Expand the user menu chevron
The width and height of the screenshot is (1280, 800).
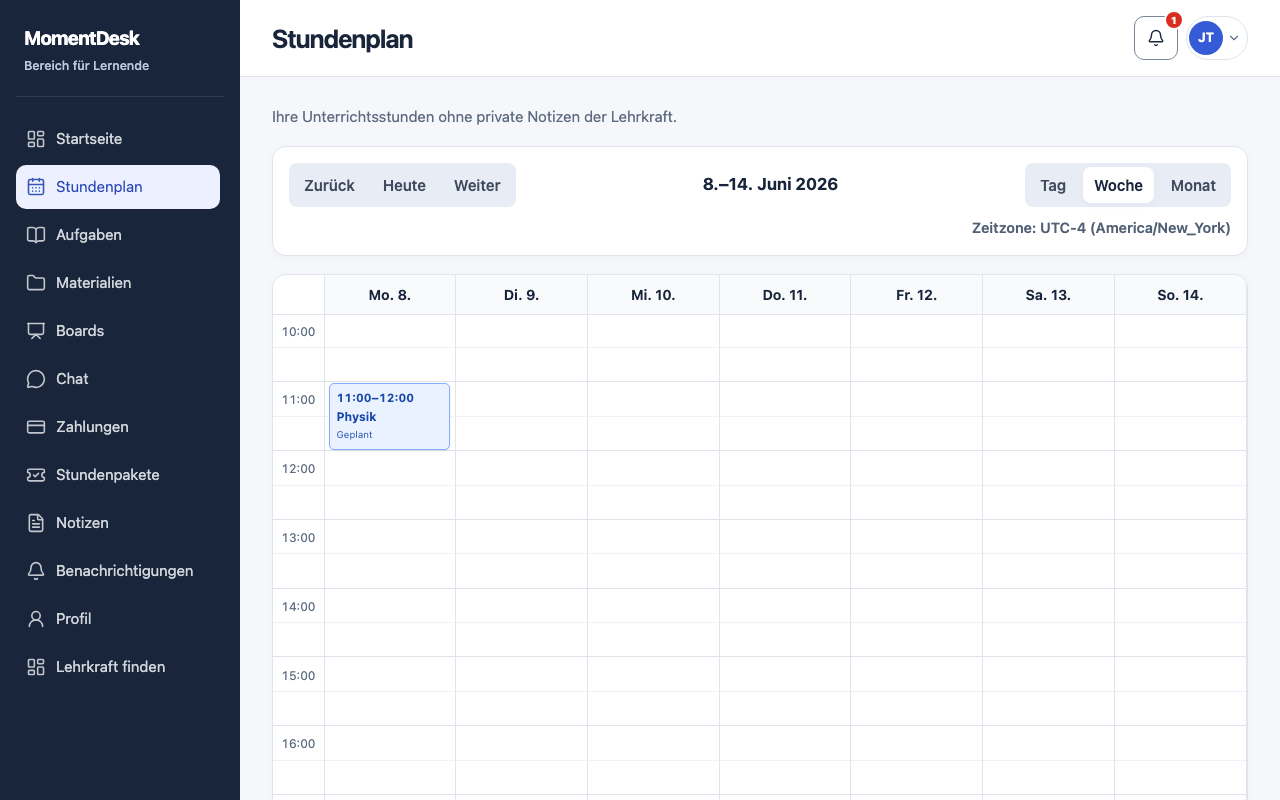(1234, 38)
